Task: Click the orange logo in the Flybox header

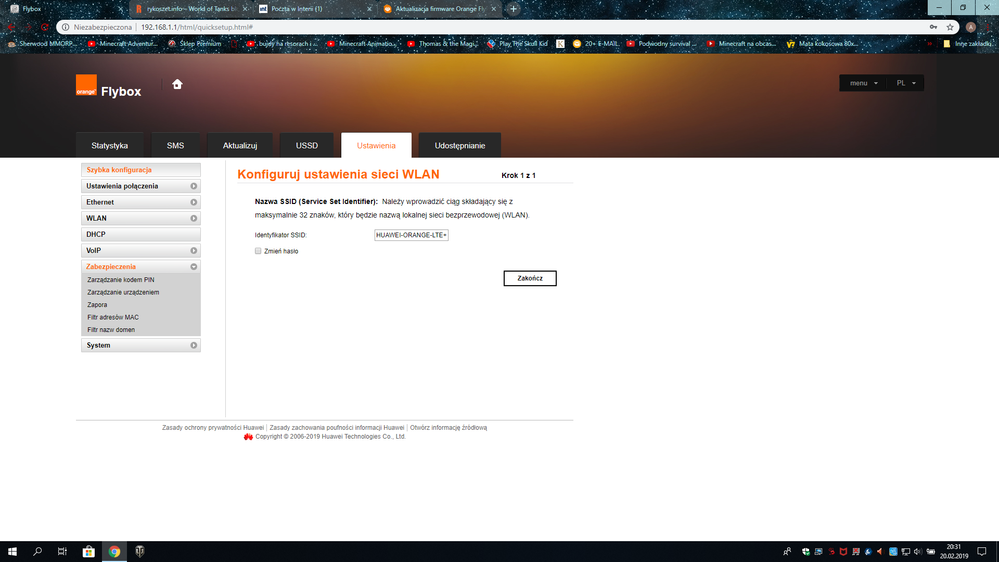Action: [86, 85]
